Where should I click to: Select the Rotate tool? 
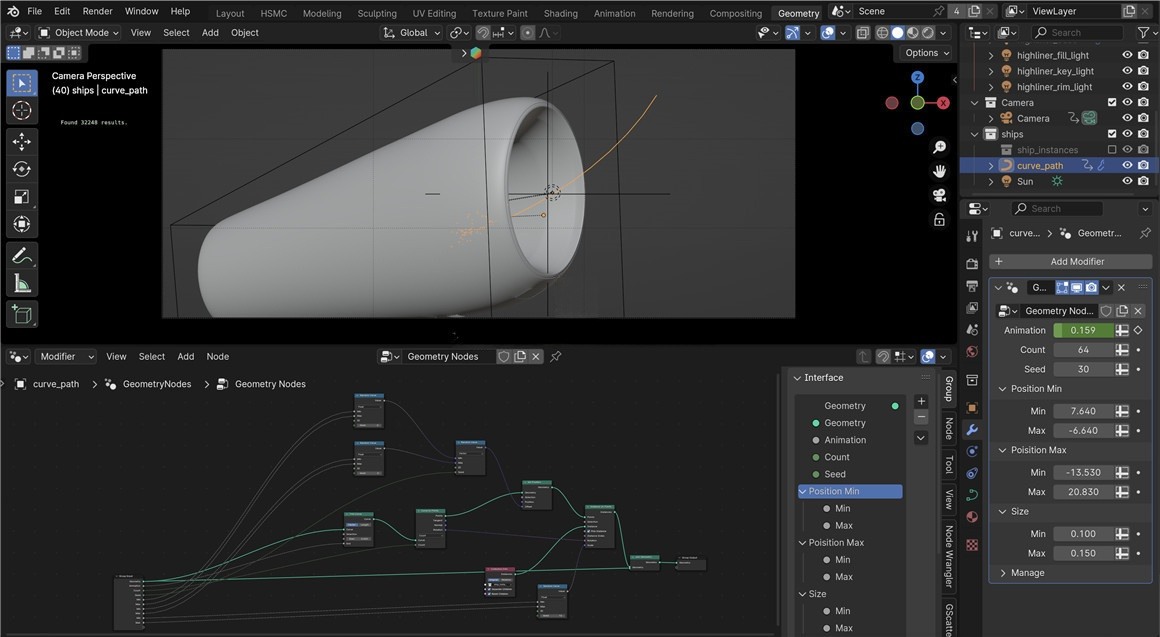pyautogui.click(x=22, y=169)
